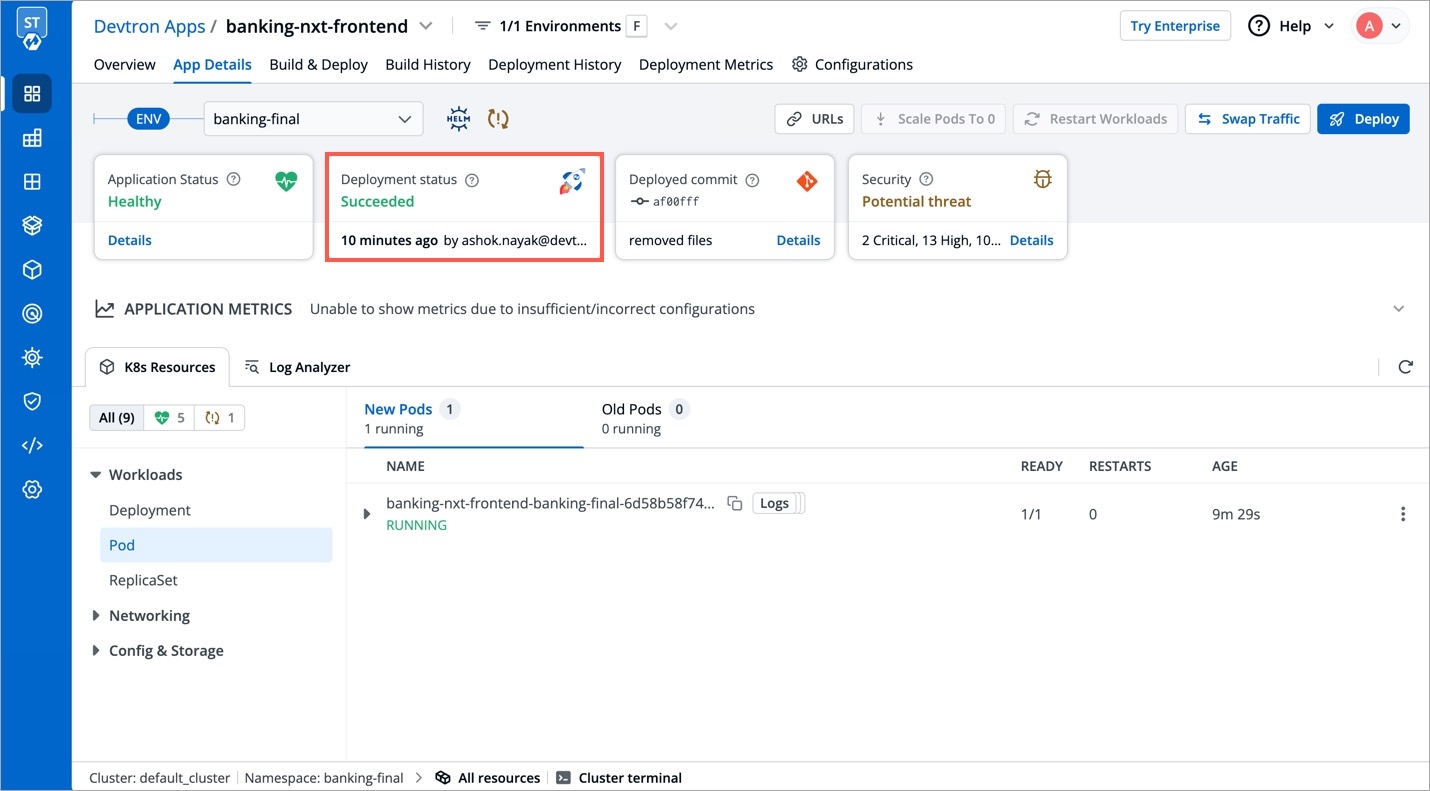This screenshot has height=791, width=1430.
Task: Click the Helm chart icon
Action: (x=458, y=119)
